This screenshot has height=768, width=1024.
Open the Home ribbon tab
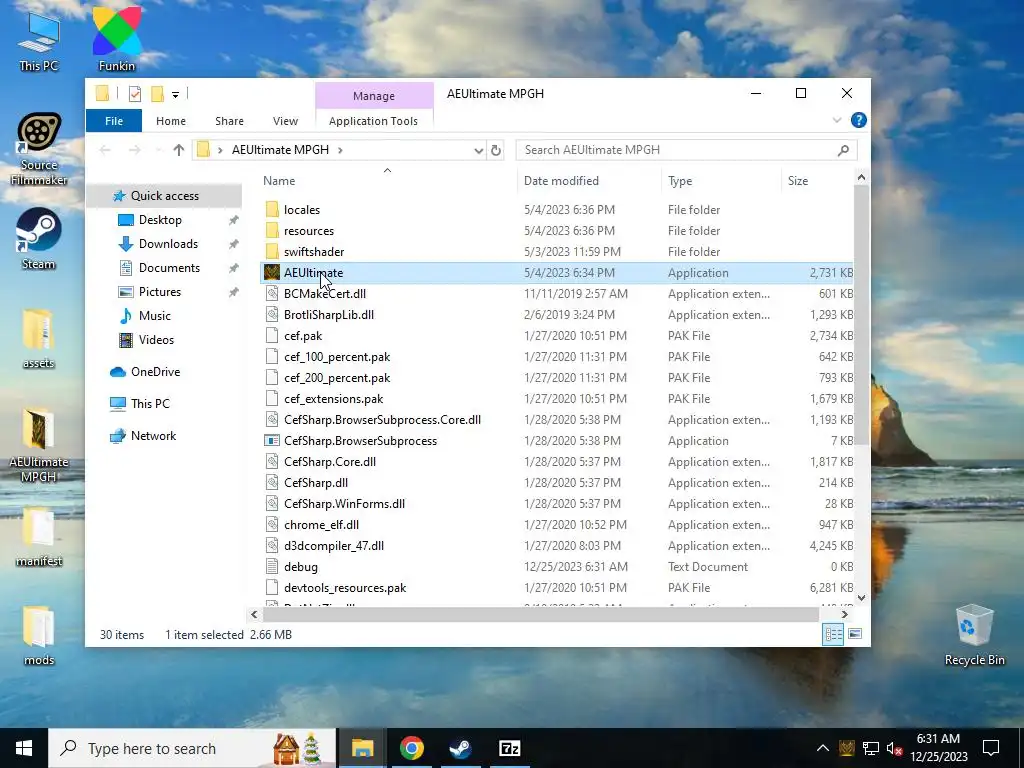point(170,121)
